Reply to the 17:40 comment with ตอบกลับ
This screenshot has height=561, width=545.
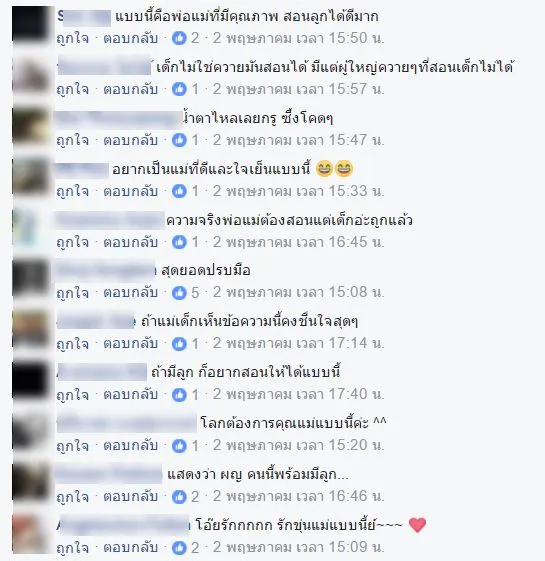[x=131, y=395]
